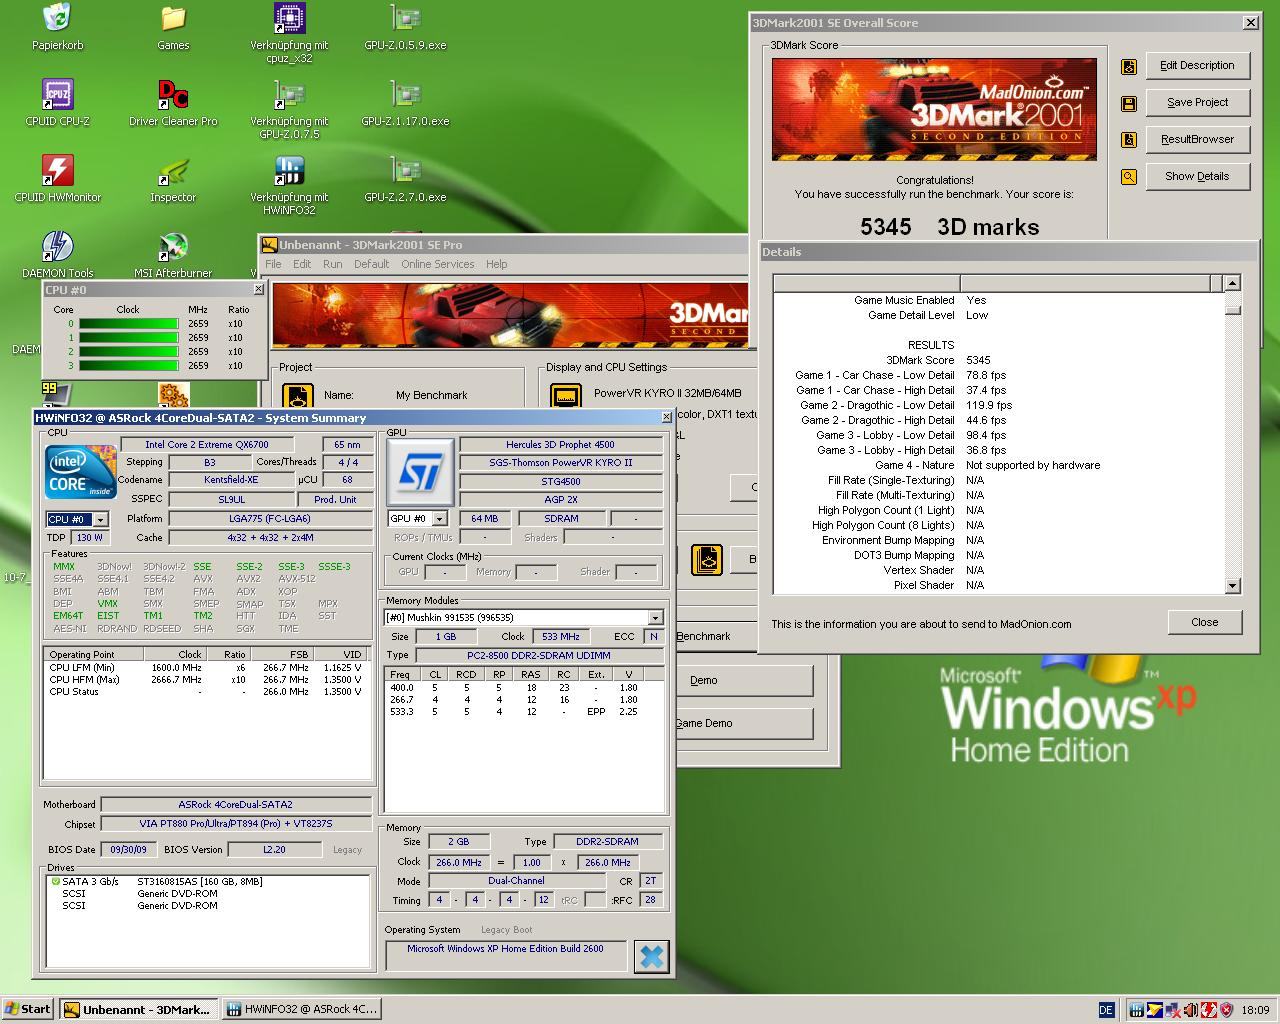Image resolution: width=1280 pixels, height=1024 pixels.
Task: Click the red security shield tray icon
Action: click(1226, 1010)
